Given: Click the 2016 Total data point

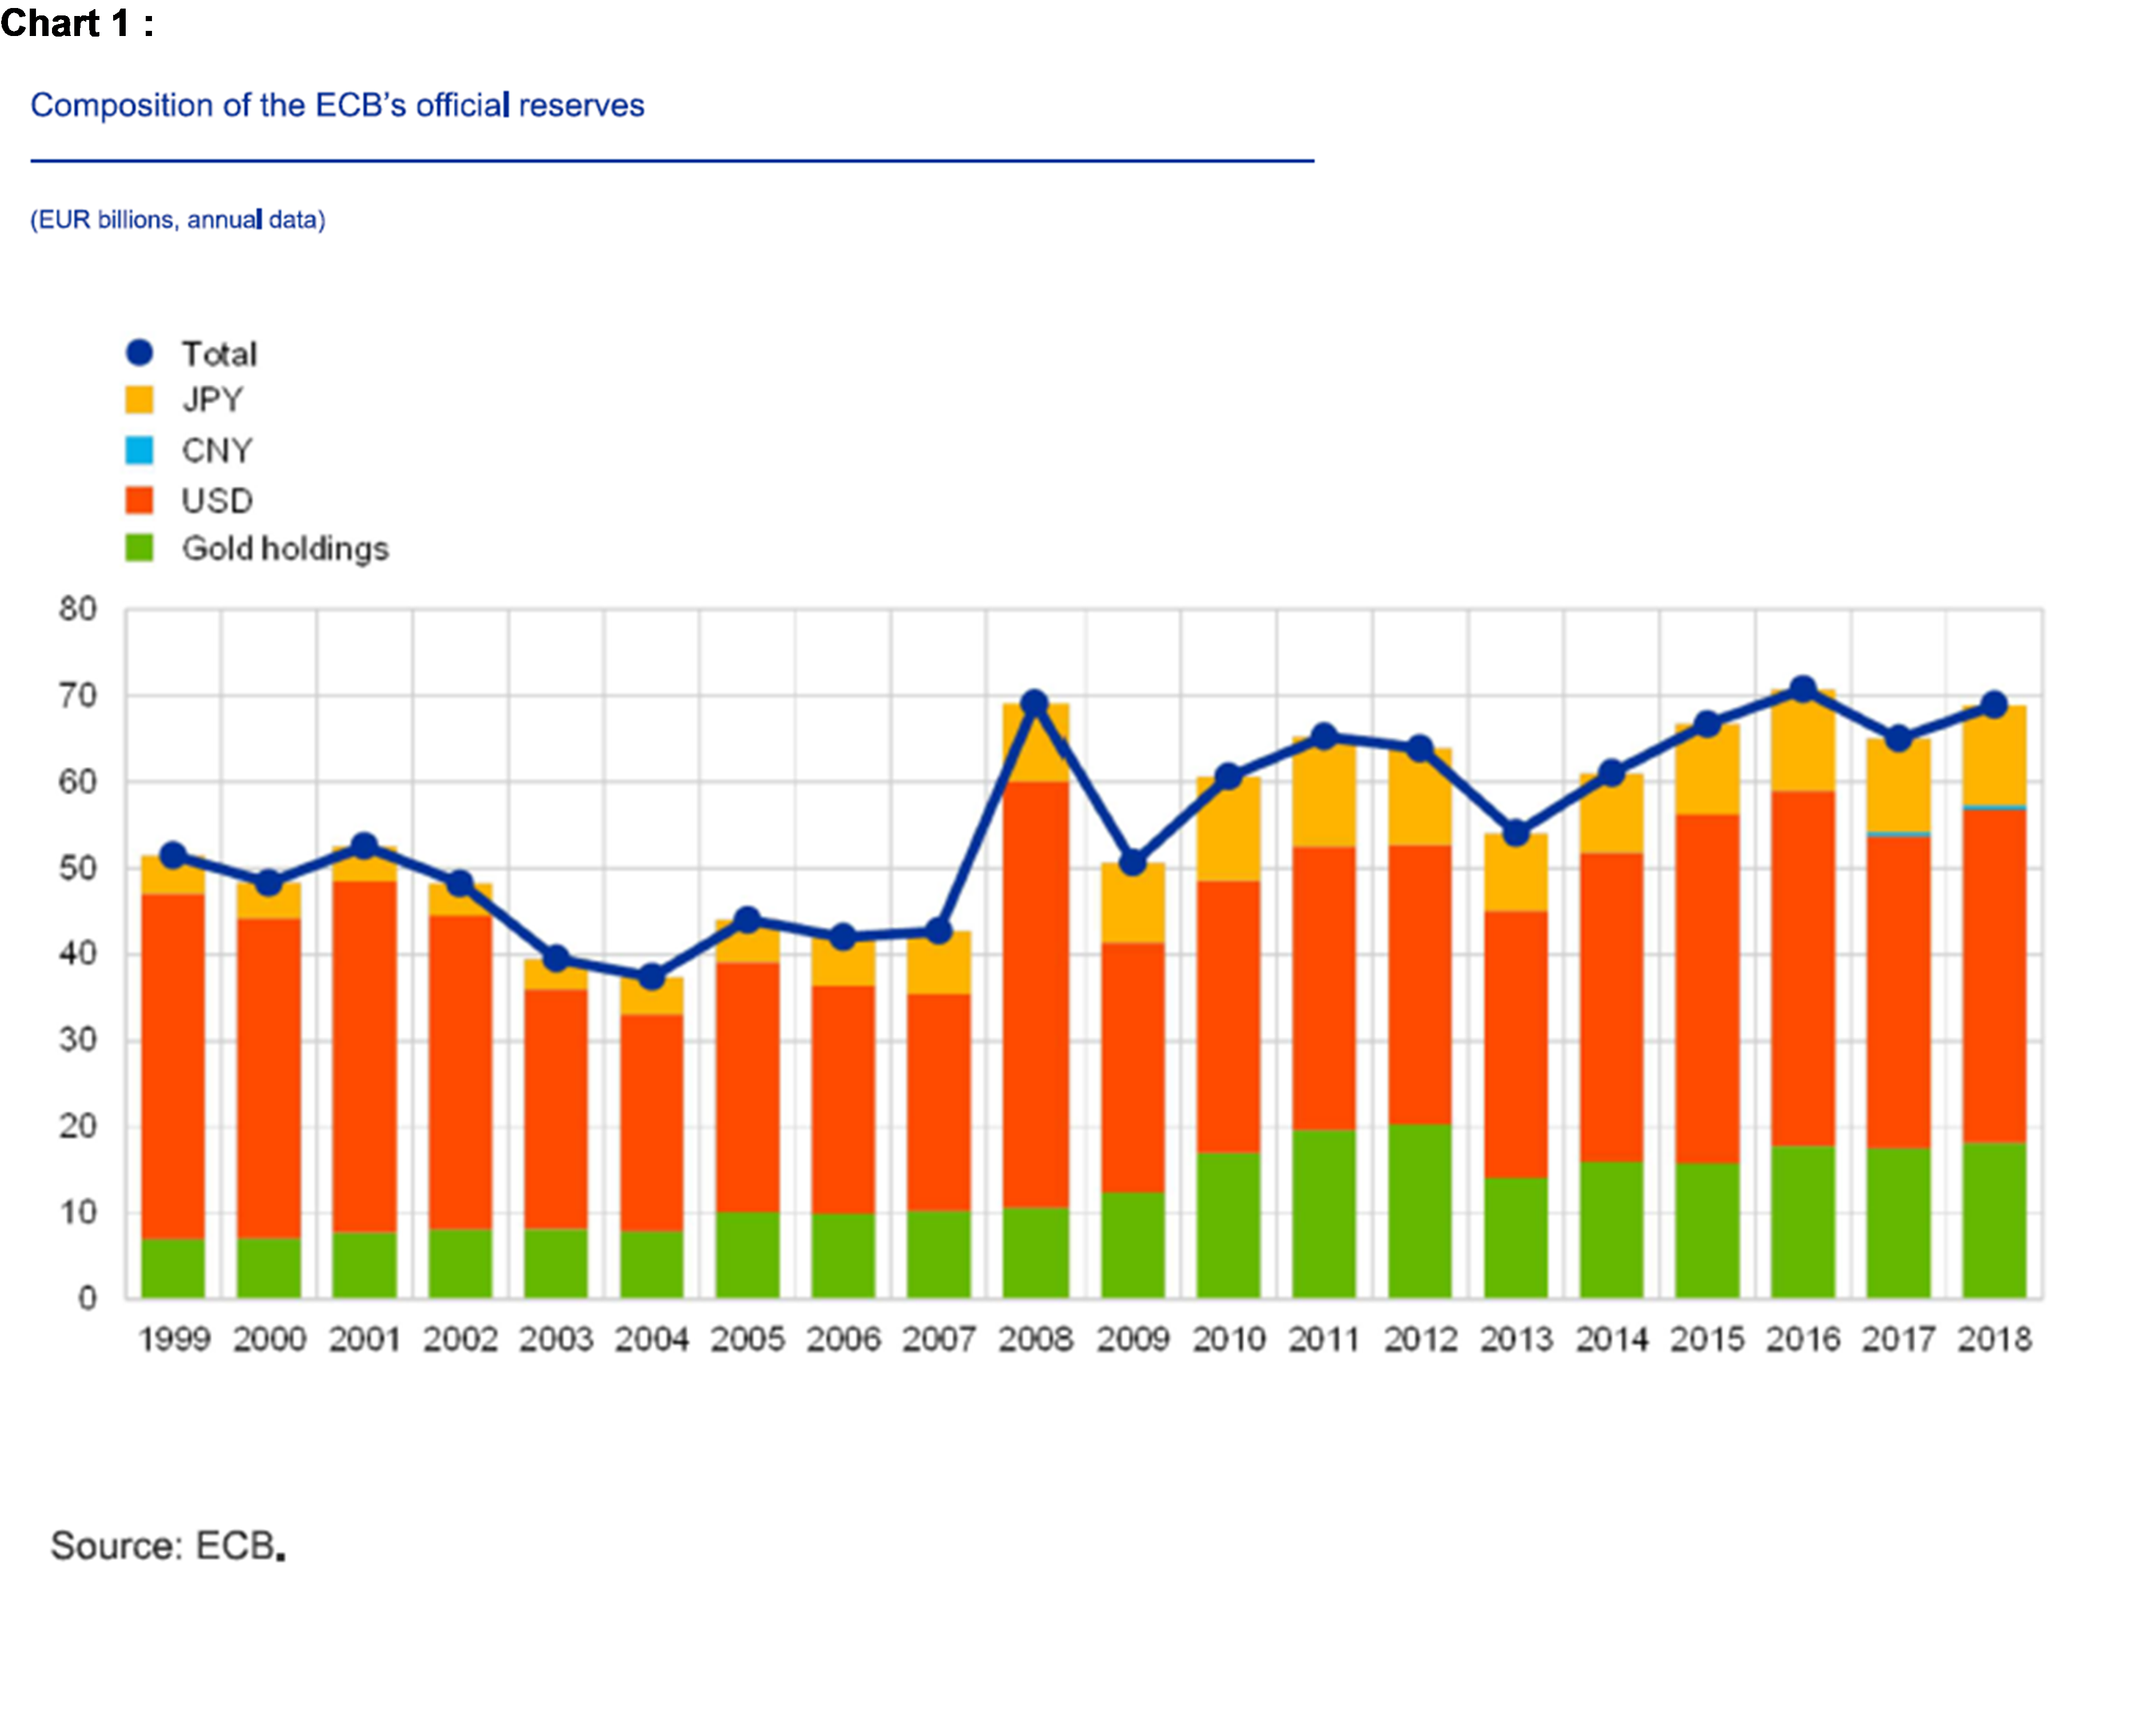Looking at the screenshot, I should click(1802, 689).
